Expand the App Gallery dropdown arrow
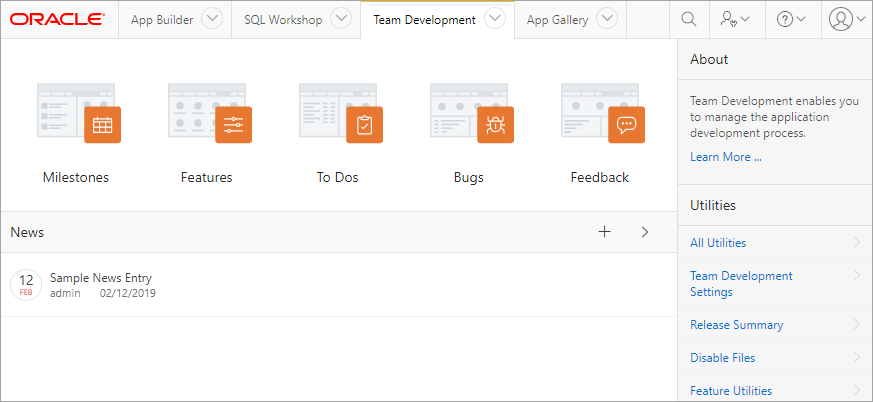 (x=607, y=19)
